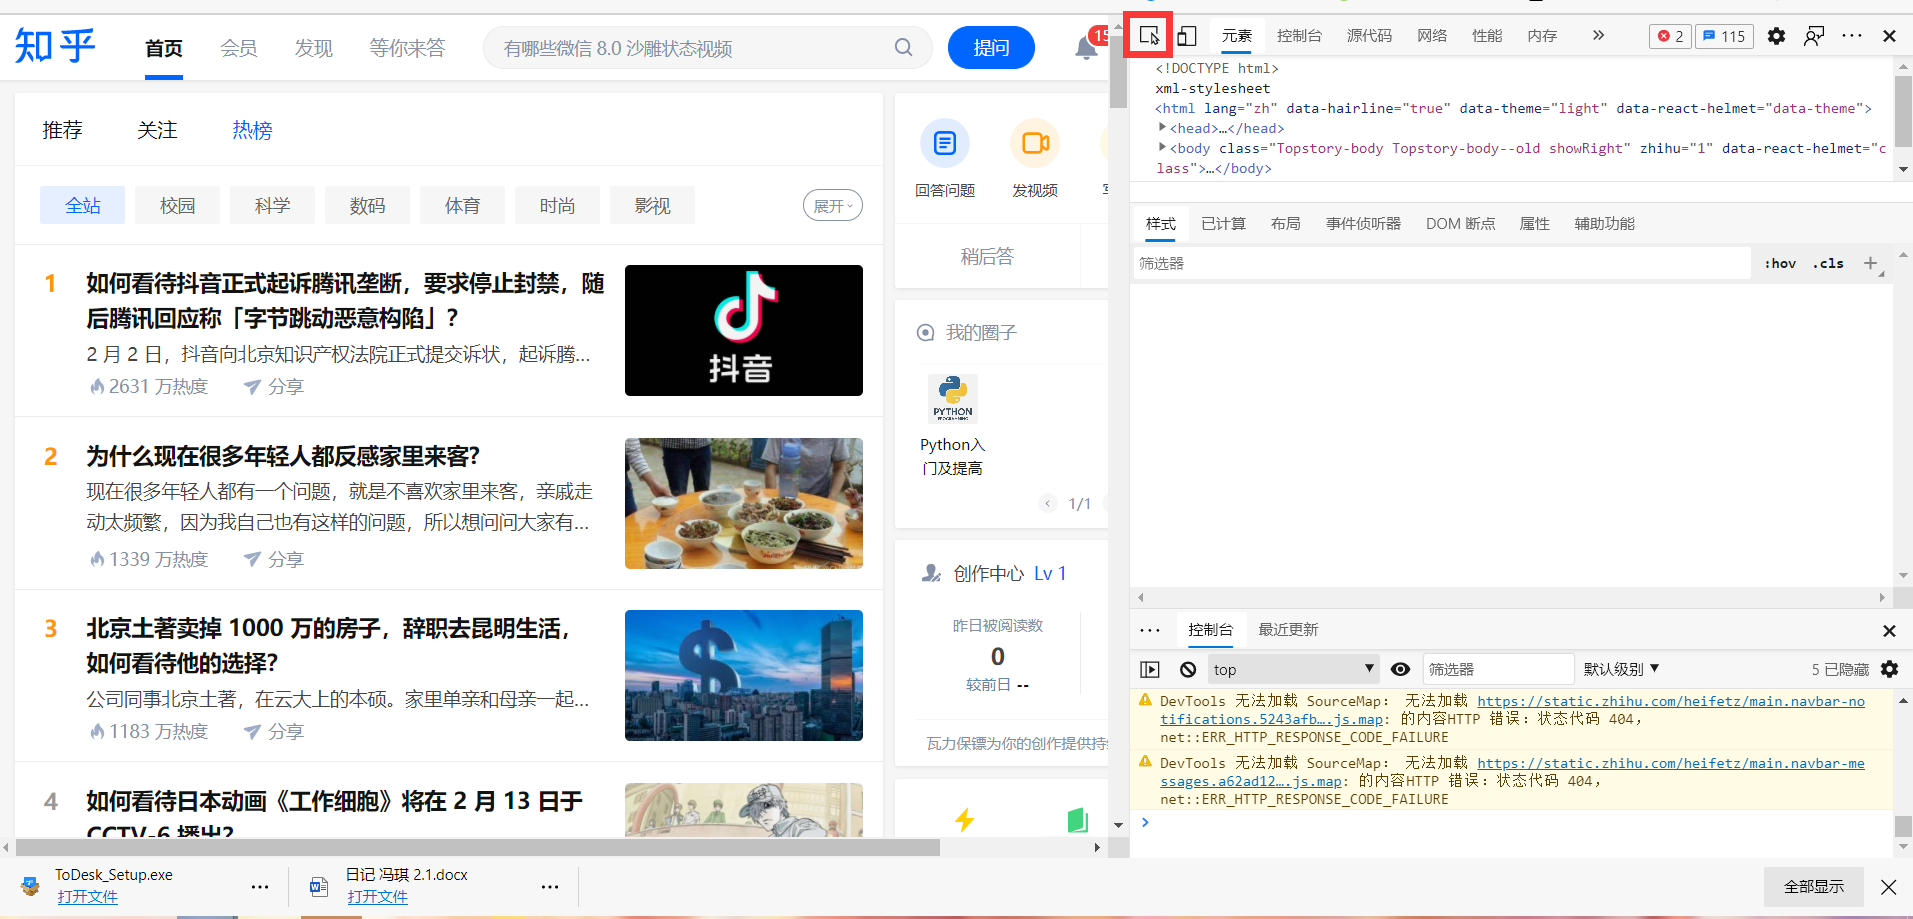1913x919 pixels.
Task: Share hot item 2 via 分享
Action: [274, 559]
